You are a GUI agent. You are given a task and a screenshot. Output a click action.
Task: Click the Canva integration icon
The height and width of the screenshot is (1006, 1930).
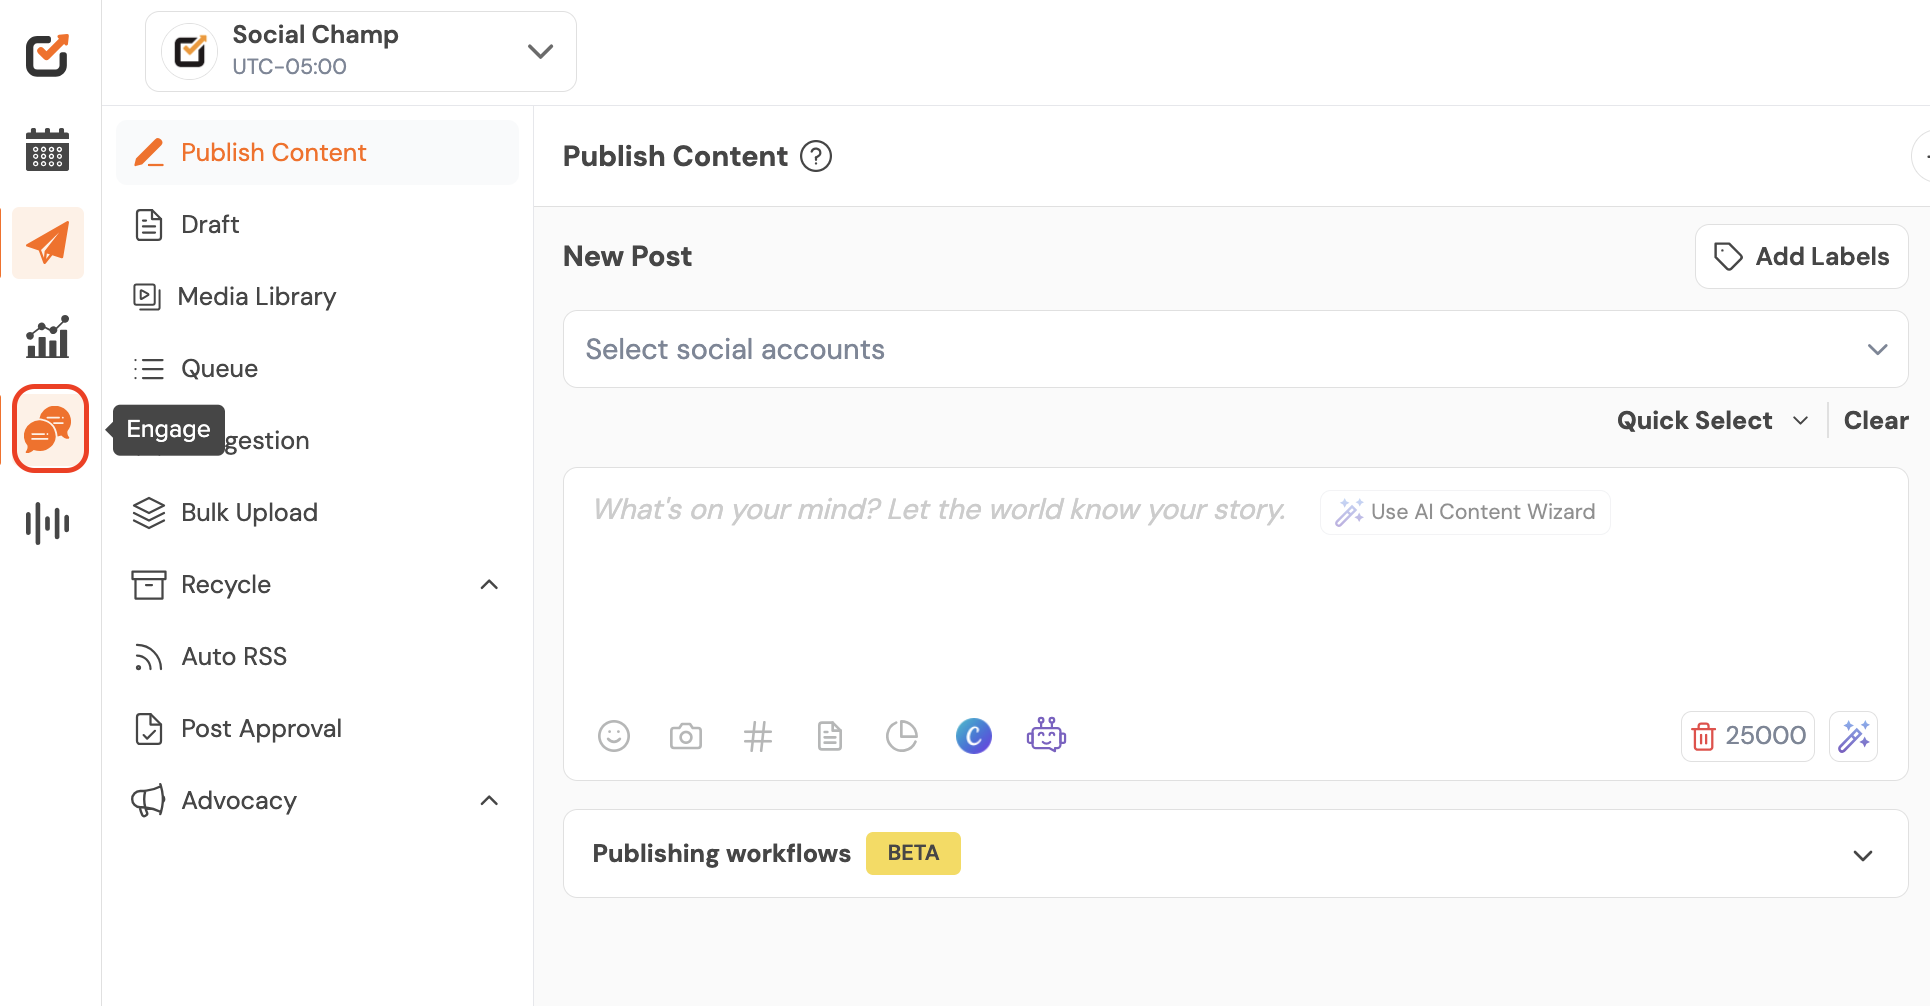(973, 736)
